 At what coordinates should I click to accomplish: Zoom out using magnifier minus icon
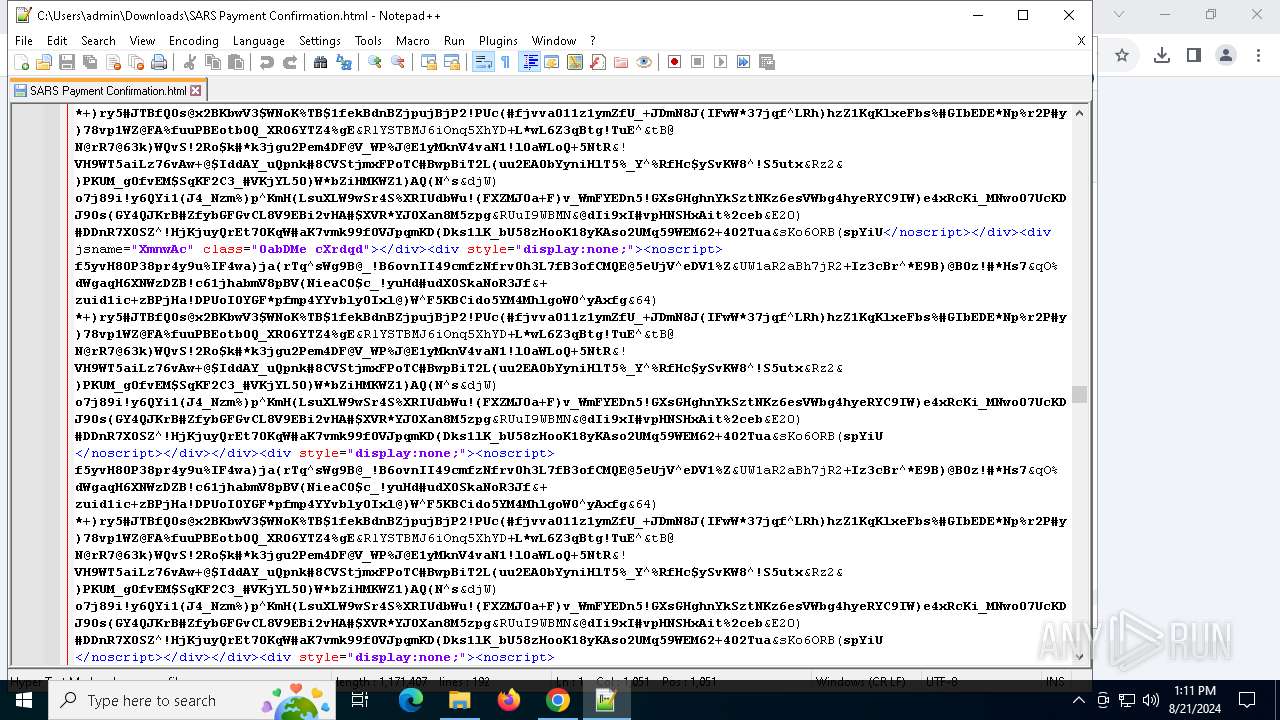point(398,62)
